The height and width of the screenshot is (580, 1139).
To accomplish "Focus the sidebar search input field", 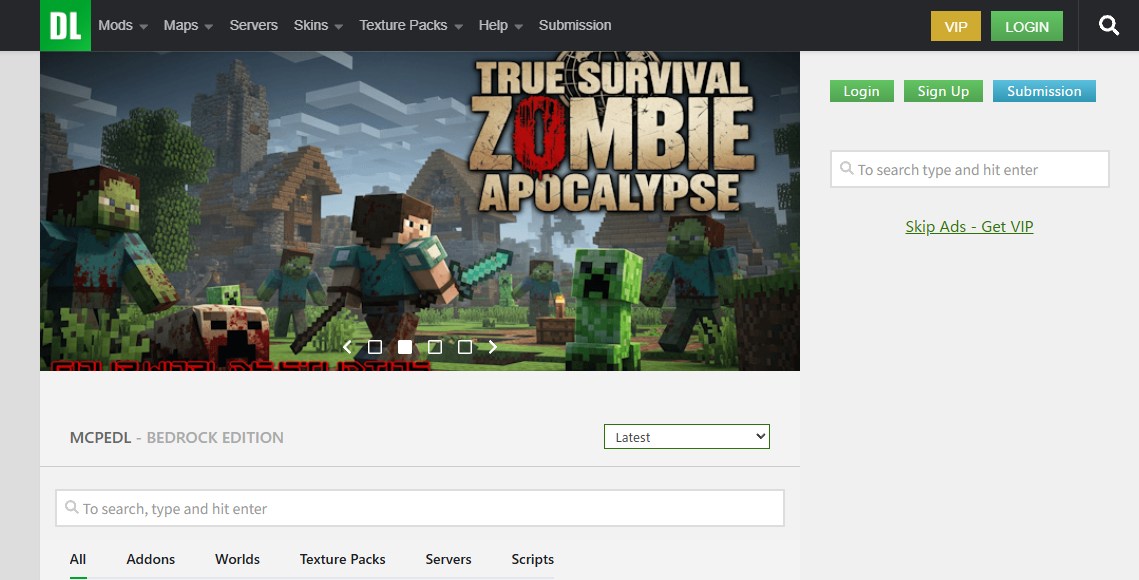I will [x=970, y=169].
